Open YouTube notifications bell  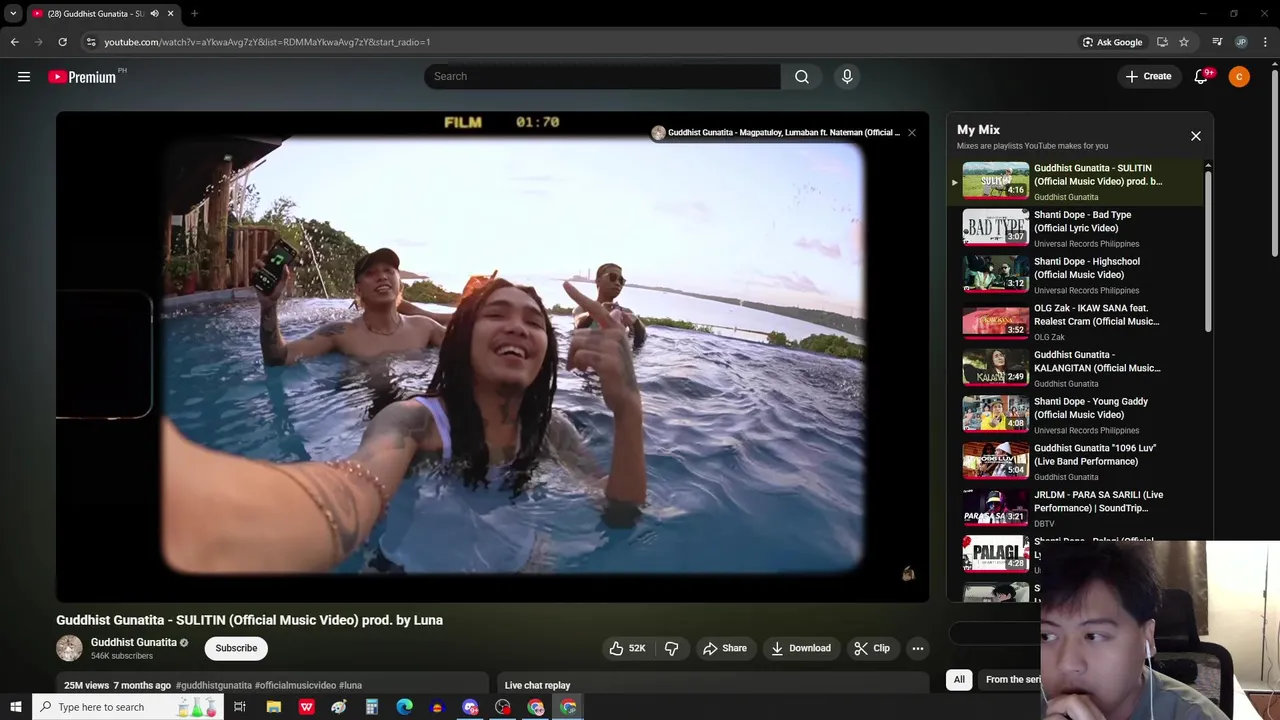pos(1201,76)
